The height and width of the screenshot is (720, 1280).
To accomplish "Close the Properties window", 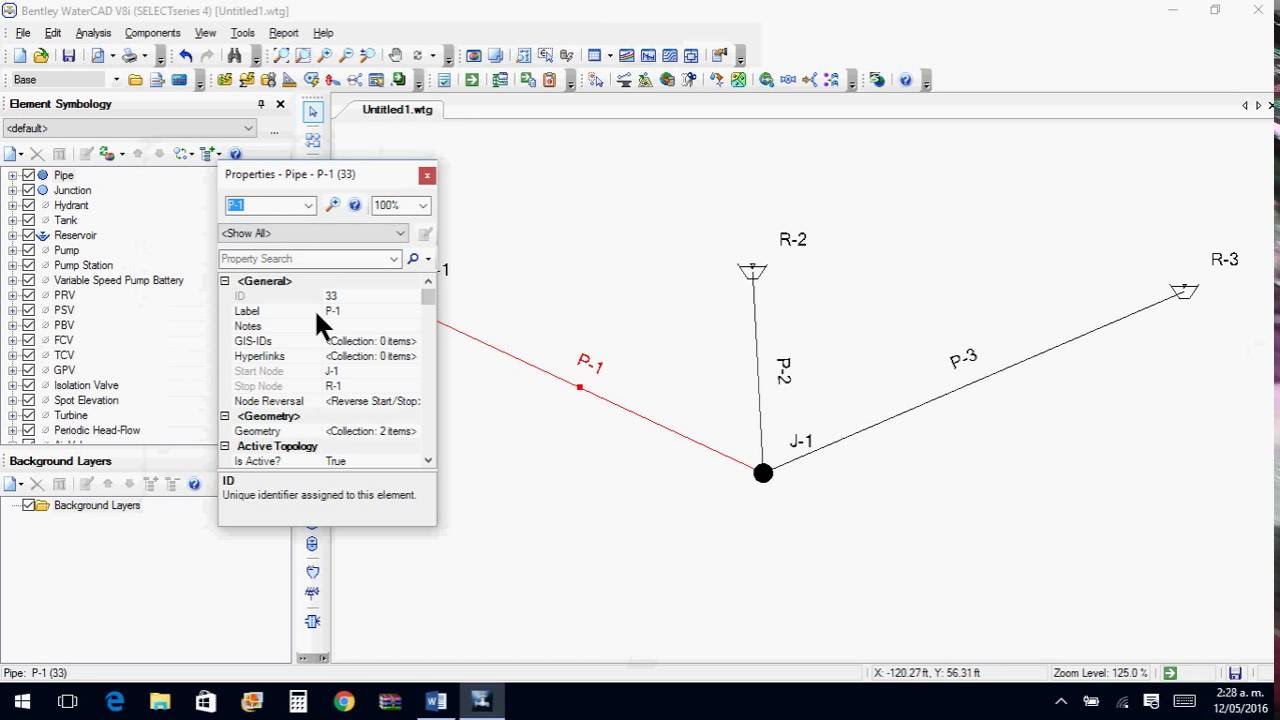I will click(427, 175).
